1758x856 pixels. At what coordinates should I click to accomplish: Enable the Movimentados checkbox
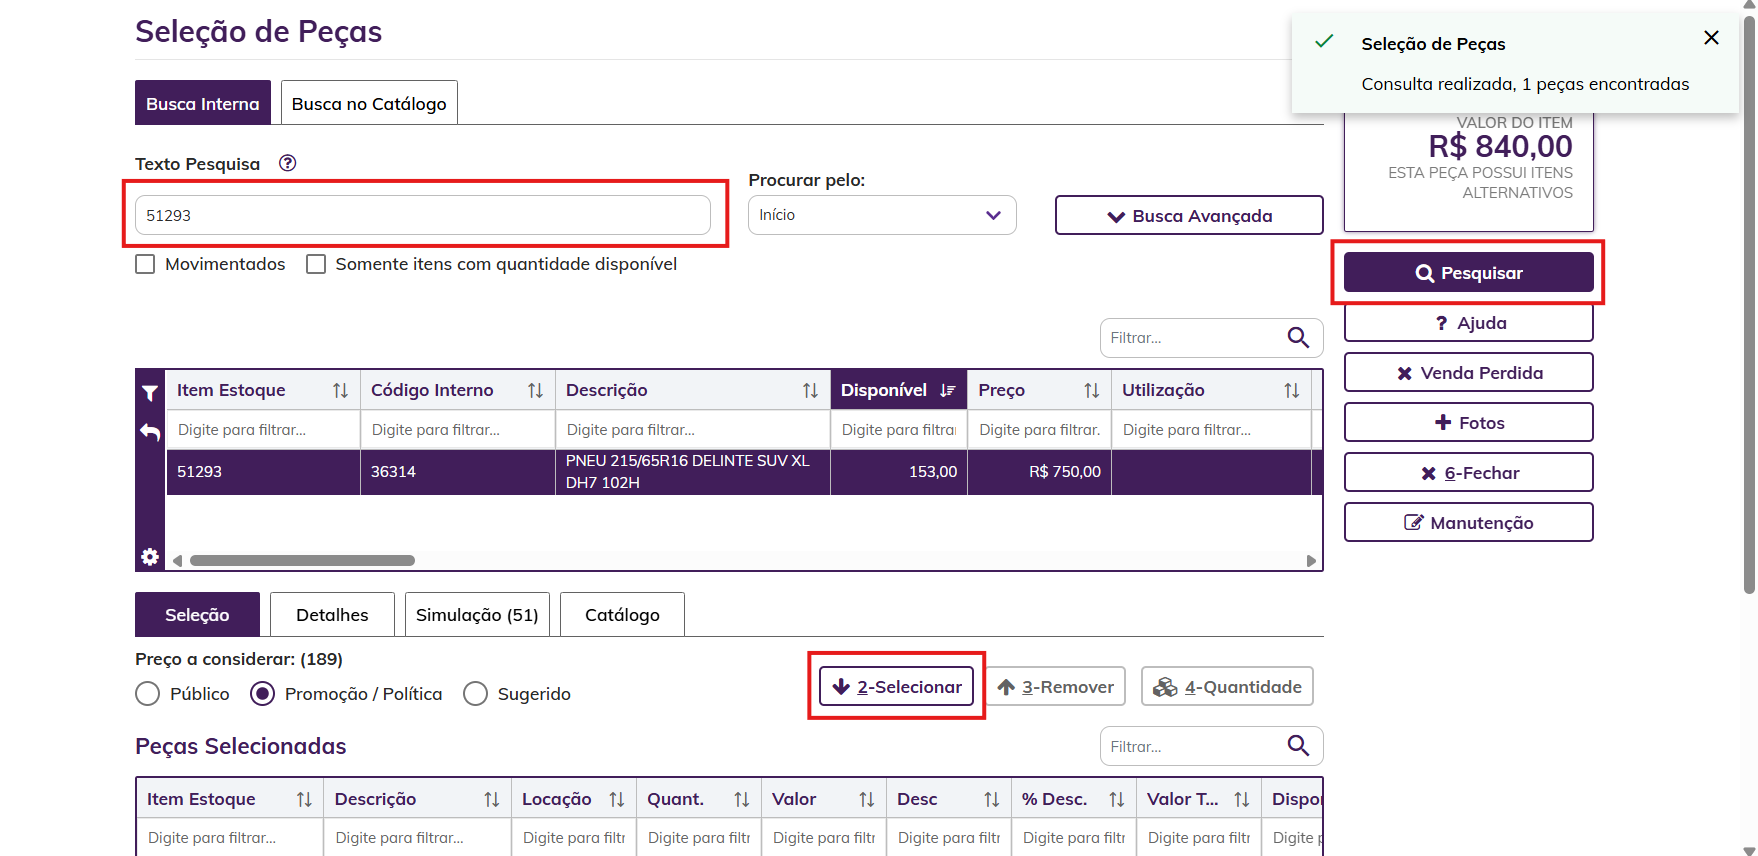[145, 264]
